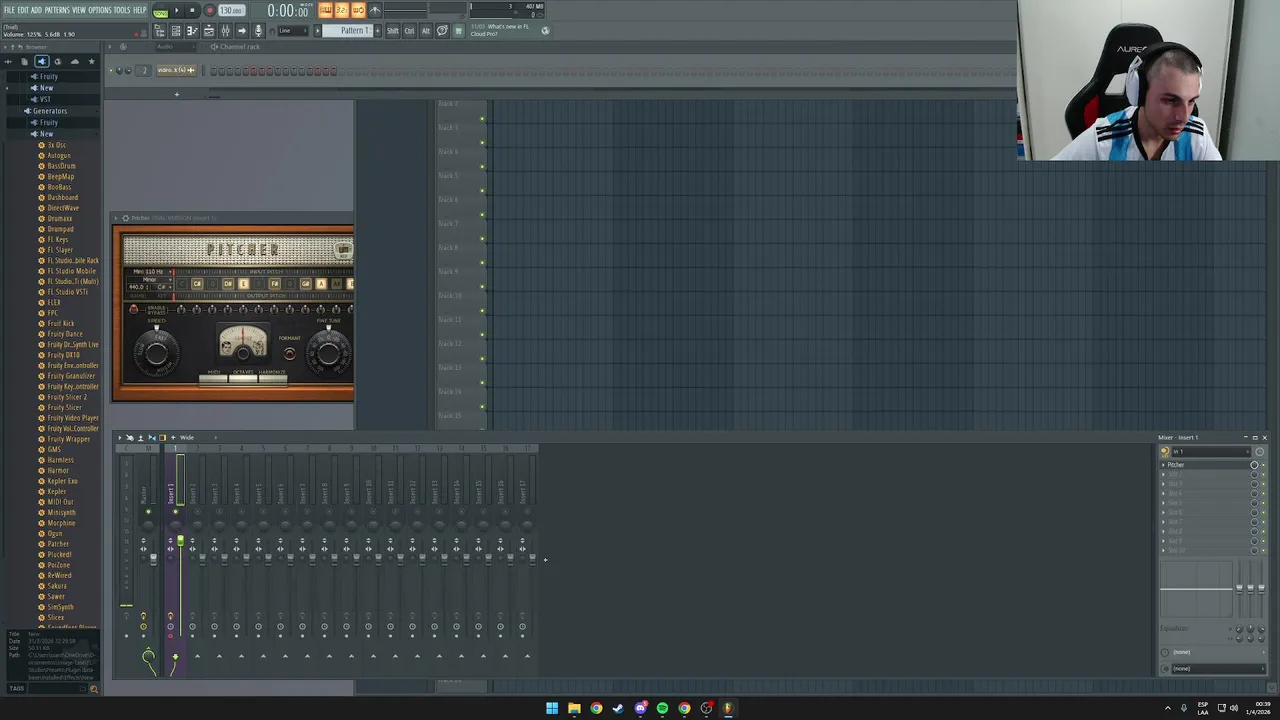1280x720 pixels.
Task: Open Spotify from the taskbar
Action: tap(662, 708)
